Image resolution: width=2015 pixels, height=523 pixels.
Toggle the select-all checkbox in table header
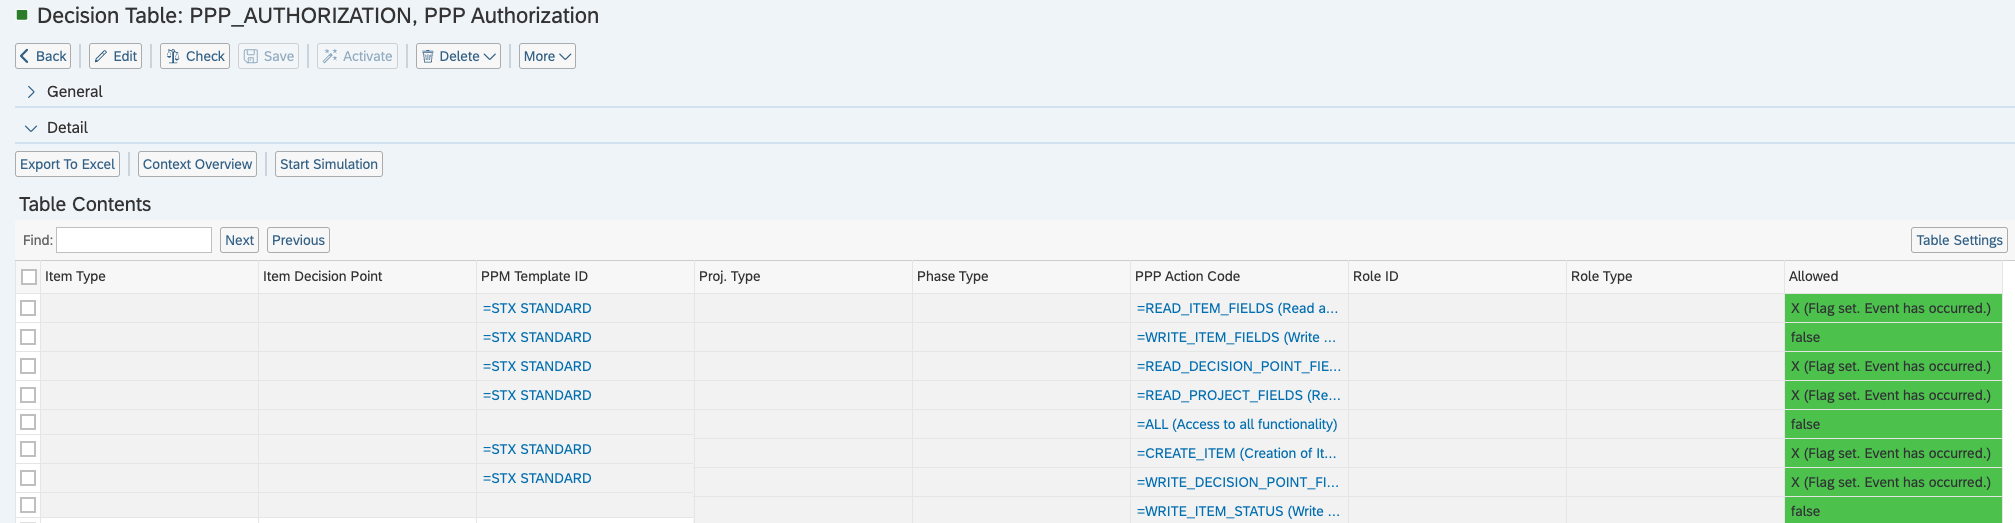pos(29,277)
